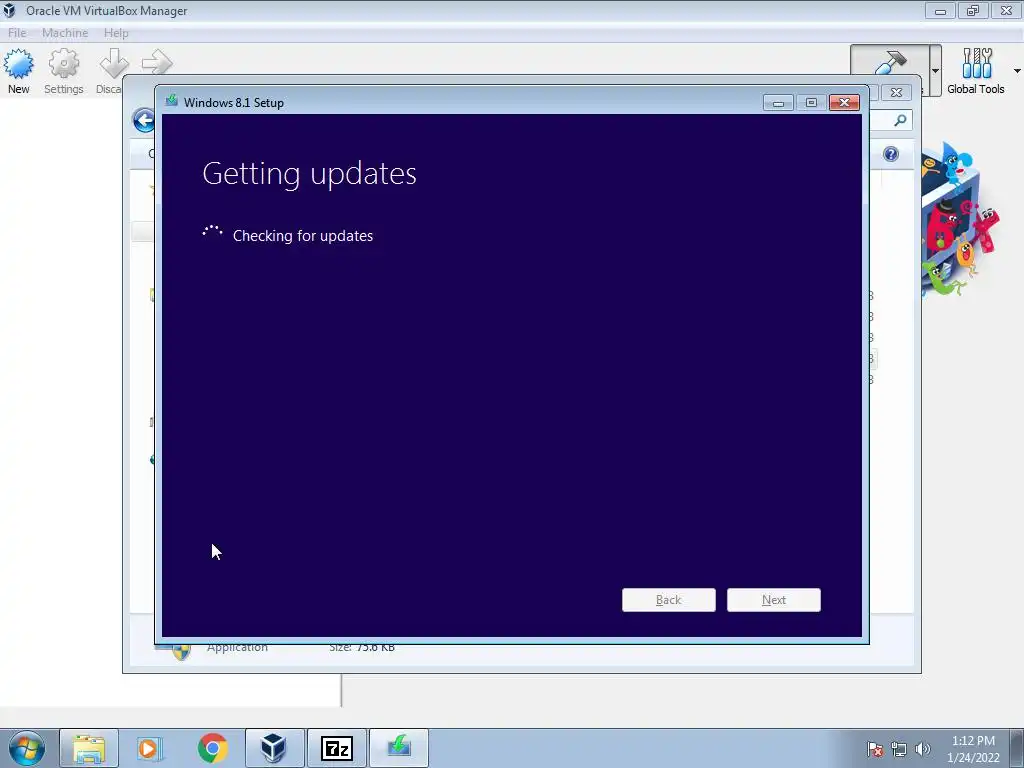Click the Action Center flag tray icon
This screenshot has width=1024, height=768.
click(874, 749)
